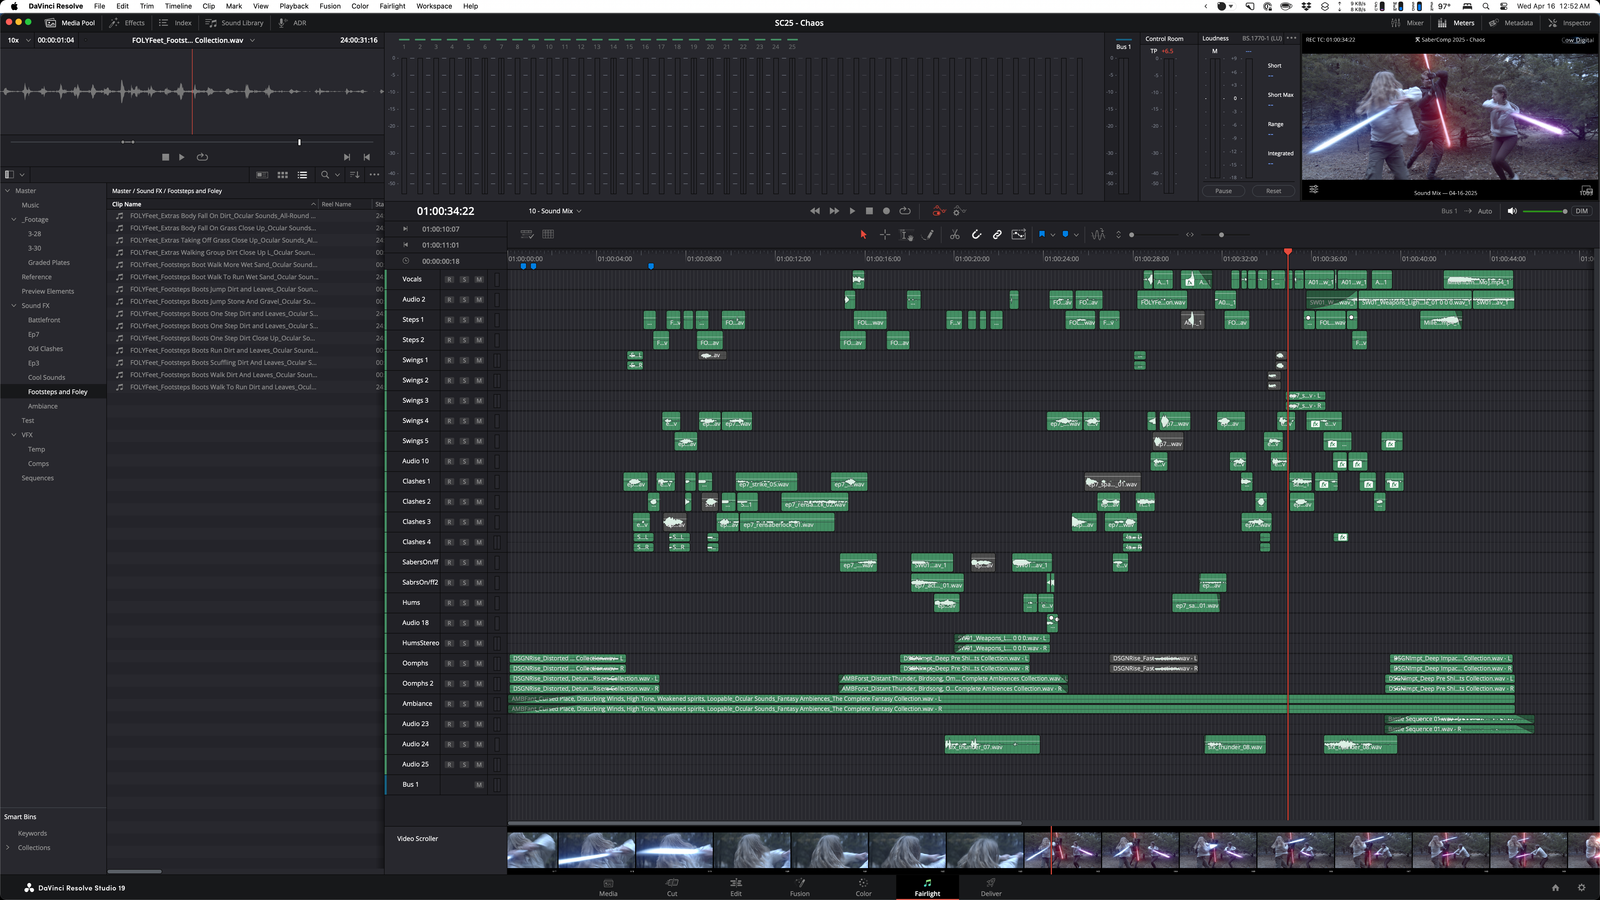Viewport: 1600px width, 900px height.
Task: Switch to the Edit page
Action: click(x=736, y=889)
